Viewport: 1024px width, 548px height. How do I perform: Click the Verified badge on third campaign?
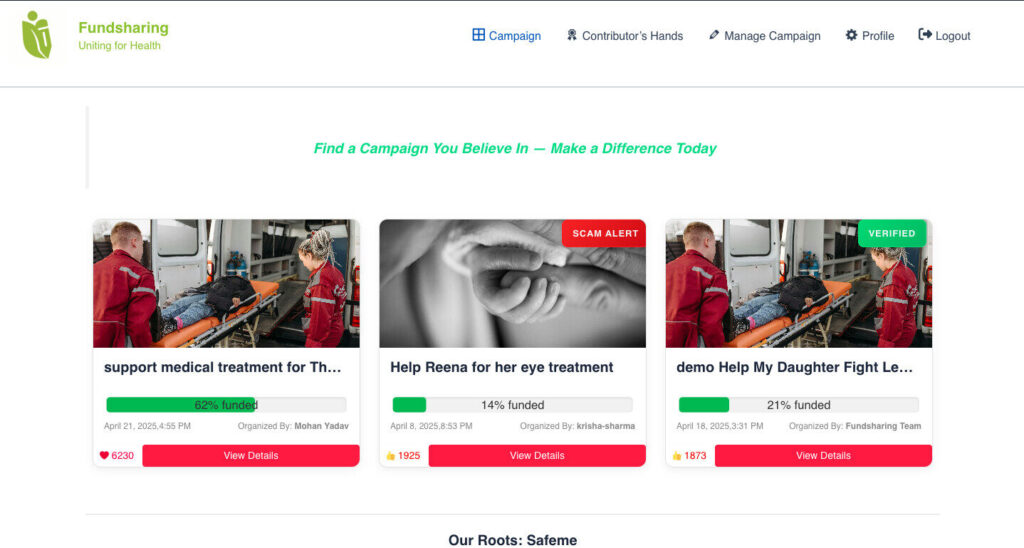coord(891,233)
